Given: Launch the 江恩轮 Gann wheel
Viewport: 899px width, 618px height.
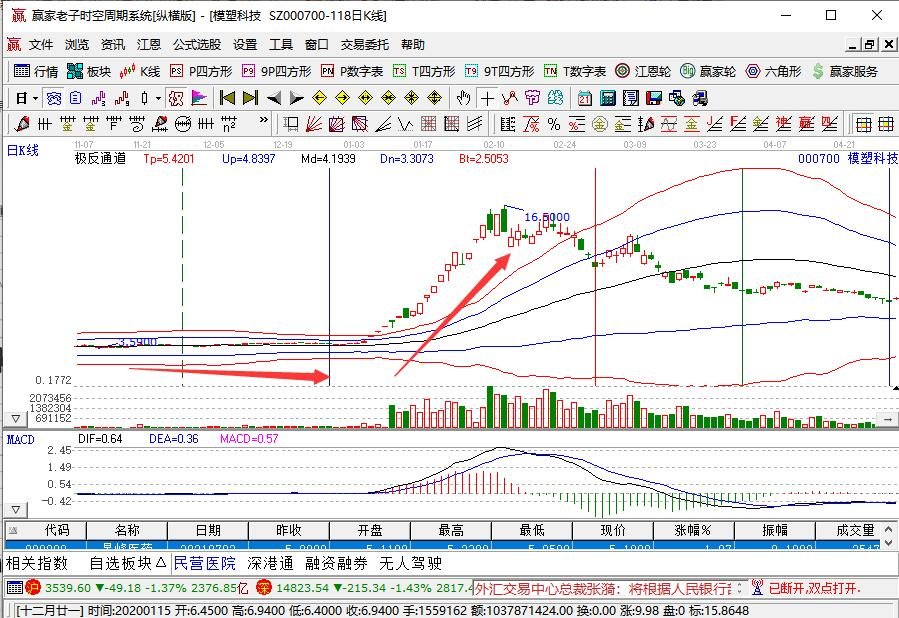Looking at the screenshot, I should coord(643,71).
